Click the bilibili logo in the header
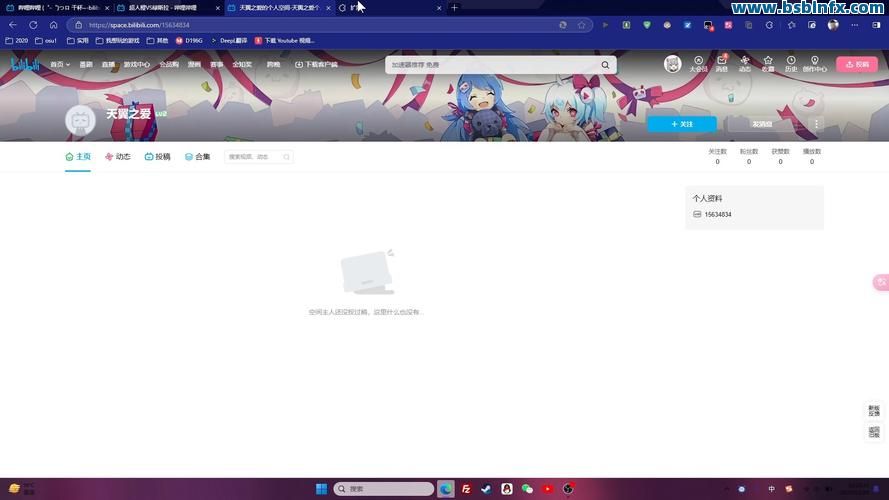This screenshot has width=889, height=500. click(x=26, y=64)
